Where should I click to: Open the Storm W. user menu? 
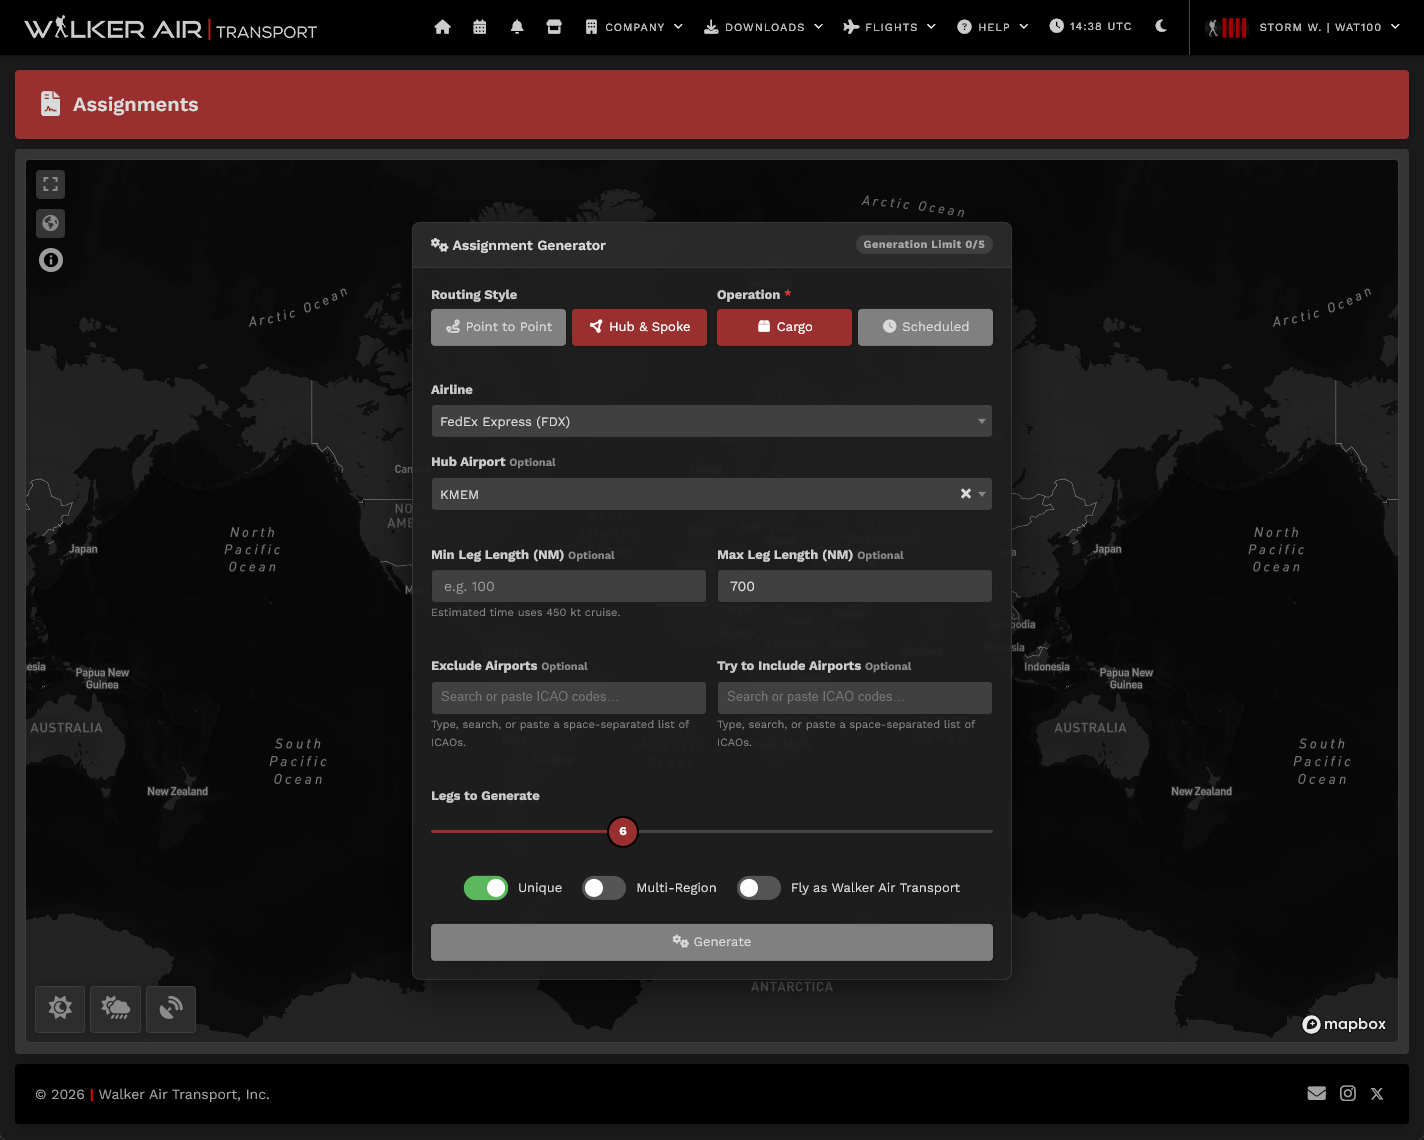pyautogui.click(x=1330, y=27)
